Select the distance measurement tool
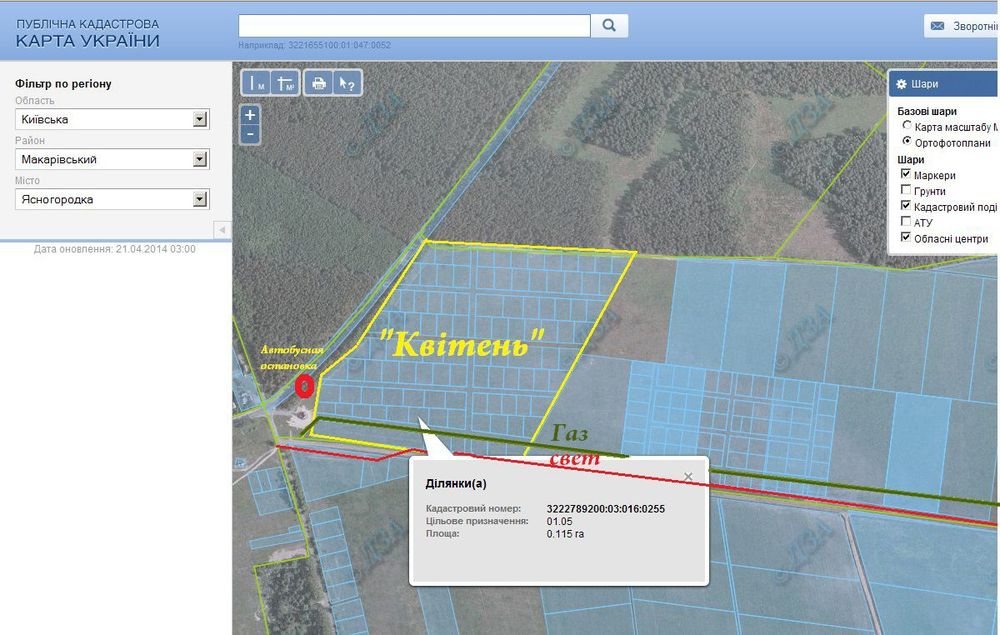The width and height of the screenshot is (1000, 635). [256, 83]
